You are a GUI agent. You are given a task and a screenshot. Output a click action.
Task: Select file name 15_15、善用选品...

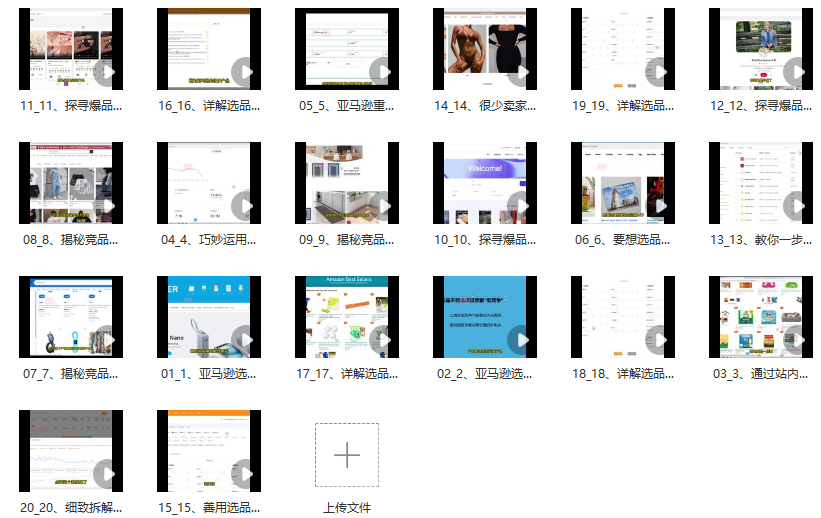click(209, 508)
